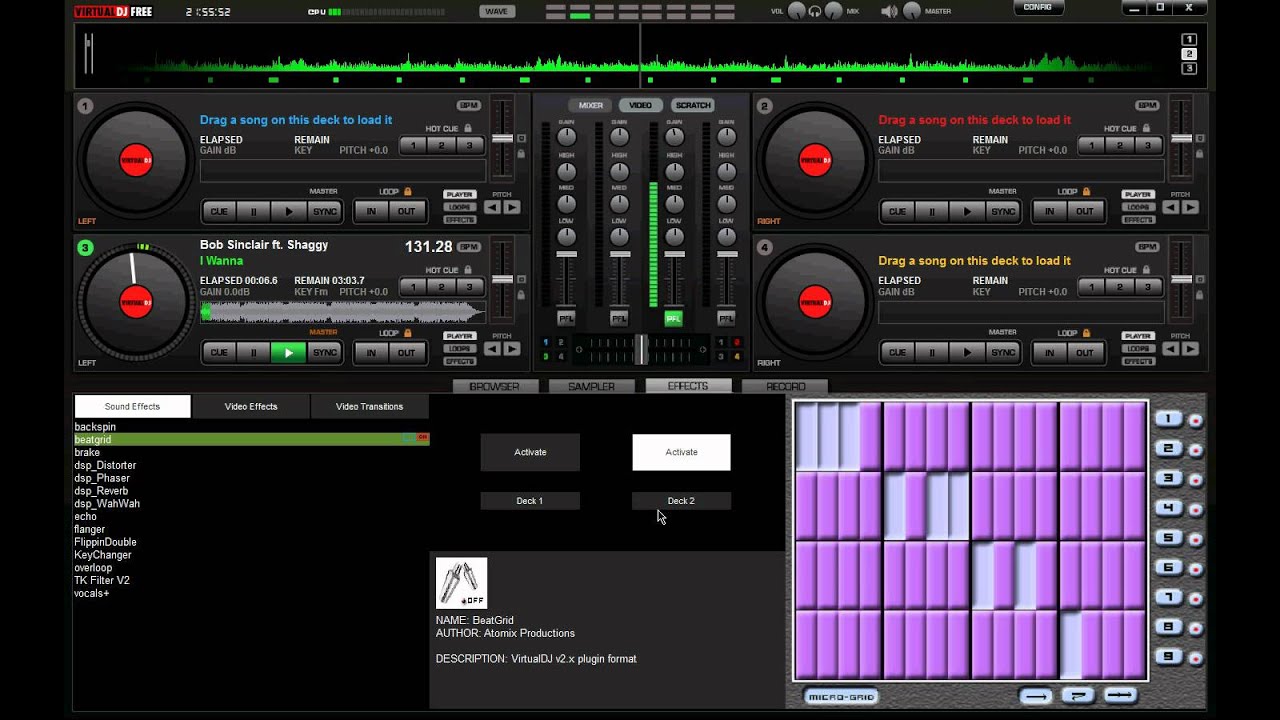Toggle hot cue lock on deck 3
The image size is (1280, 720).
pos(468,269)
